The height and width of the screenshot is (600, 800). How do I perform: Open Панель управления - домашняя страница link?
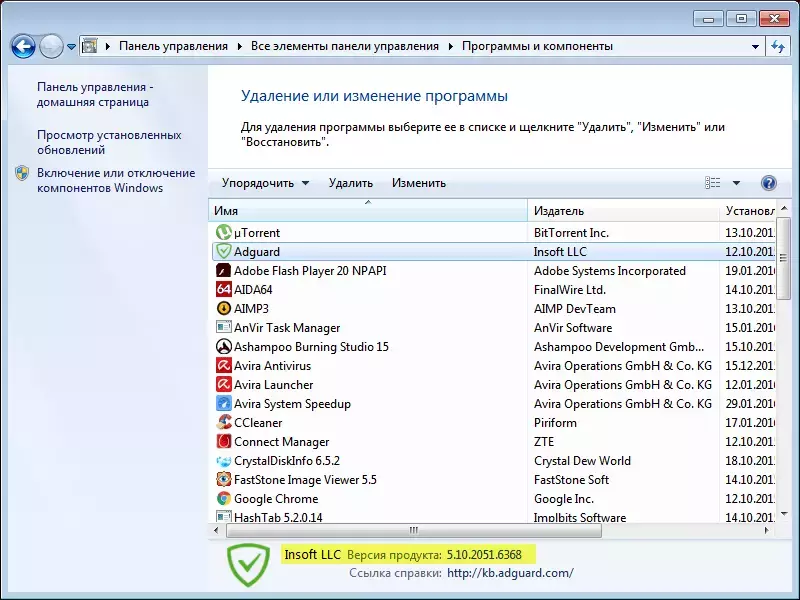tap(95, 94)
